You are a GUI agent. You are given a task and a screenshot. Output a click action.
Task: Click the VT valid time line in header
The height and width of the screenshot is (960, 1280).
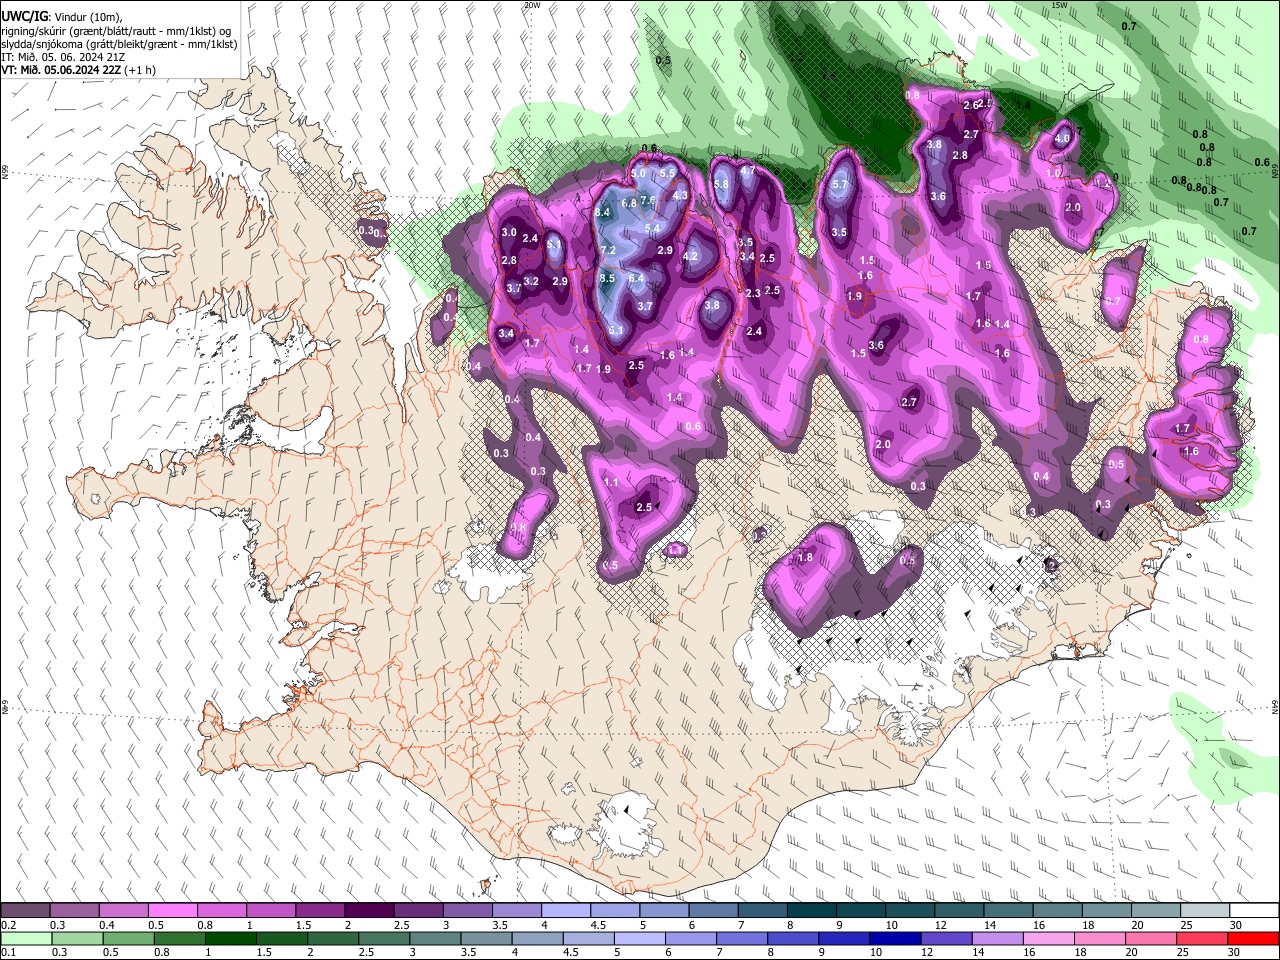pyautogui.click(x=79, y=70)
